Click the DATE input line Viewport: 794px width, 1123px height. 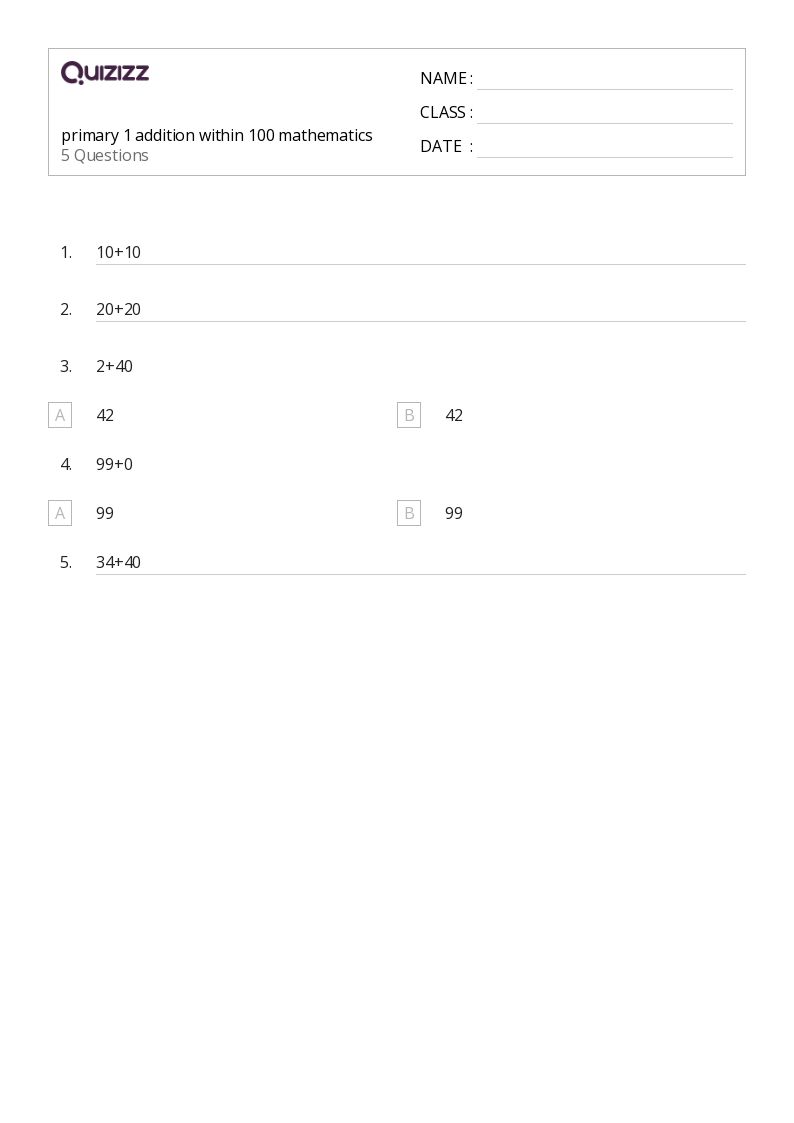[604, 148]
